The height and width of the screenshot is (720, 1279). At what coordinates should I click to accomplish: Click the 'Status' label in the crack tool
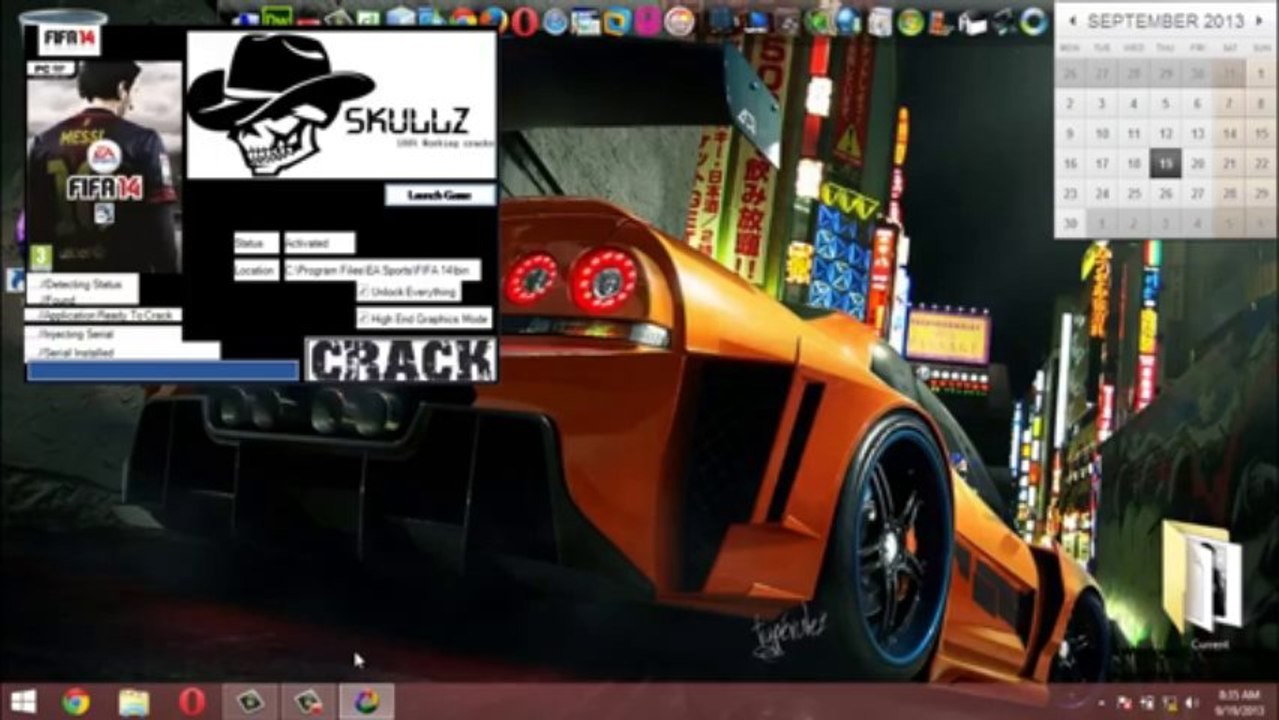(256, 243)
